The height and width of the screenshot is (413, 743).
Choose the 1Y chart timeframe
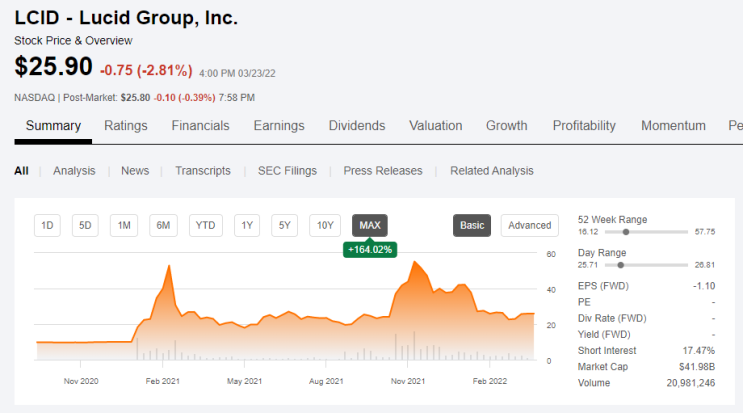click(247, 225)
